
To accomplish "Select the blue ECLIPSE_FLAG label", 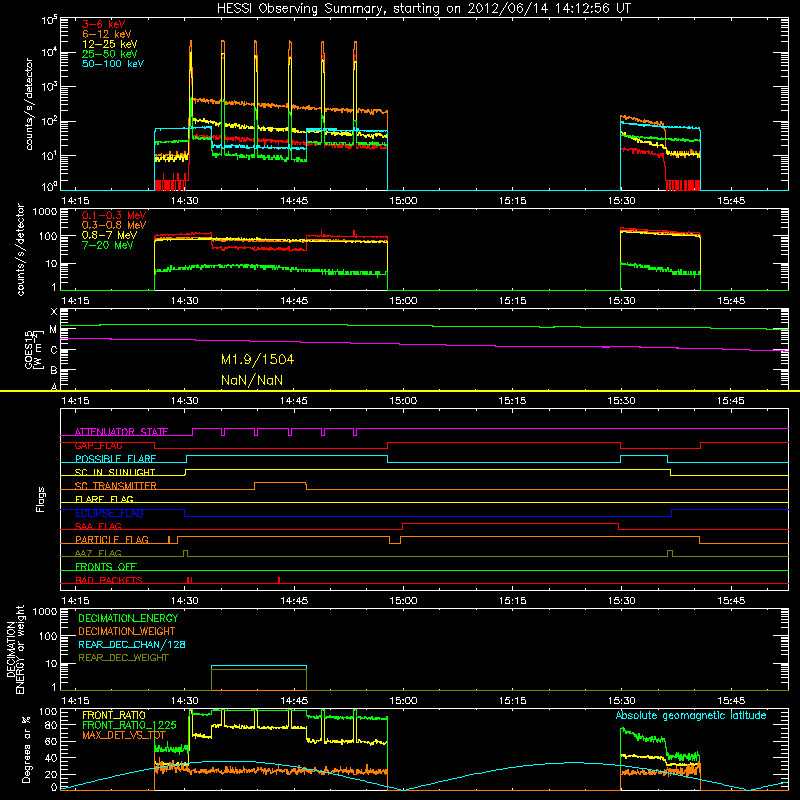I will pos(110,513).
